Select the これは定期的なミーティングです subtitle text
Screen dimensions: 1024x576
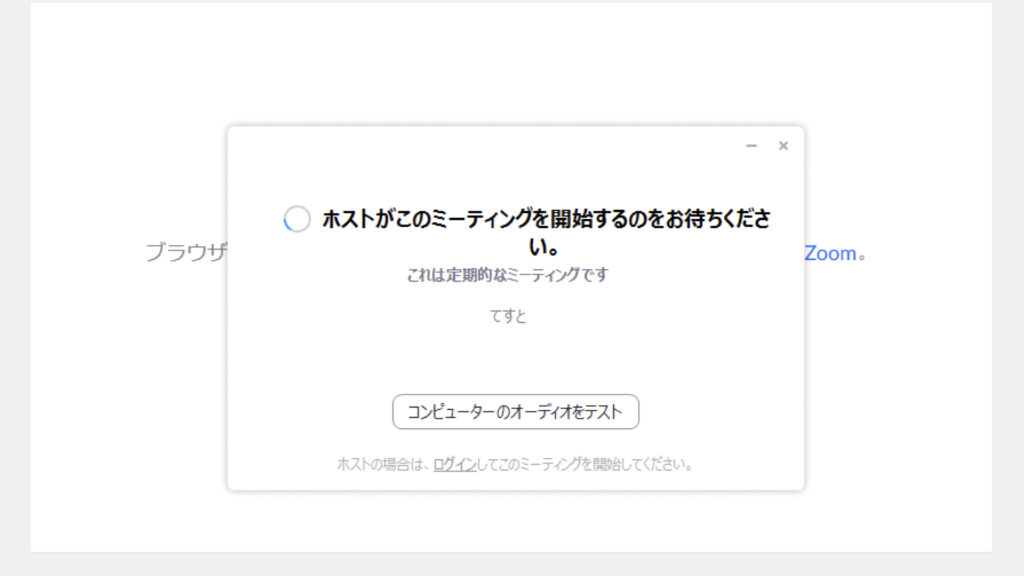[x=507, y=276]
